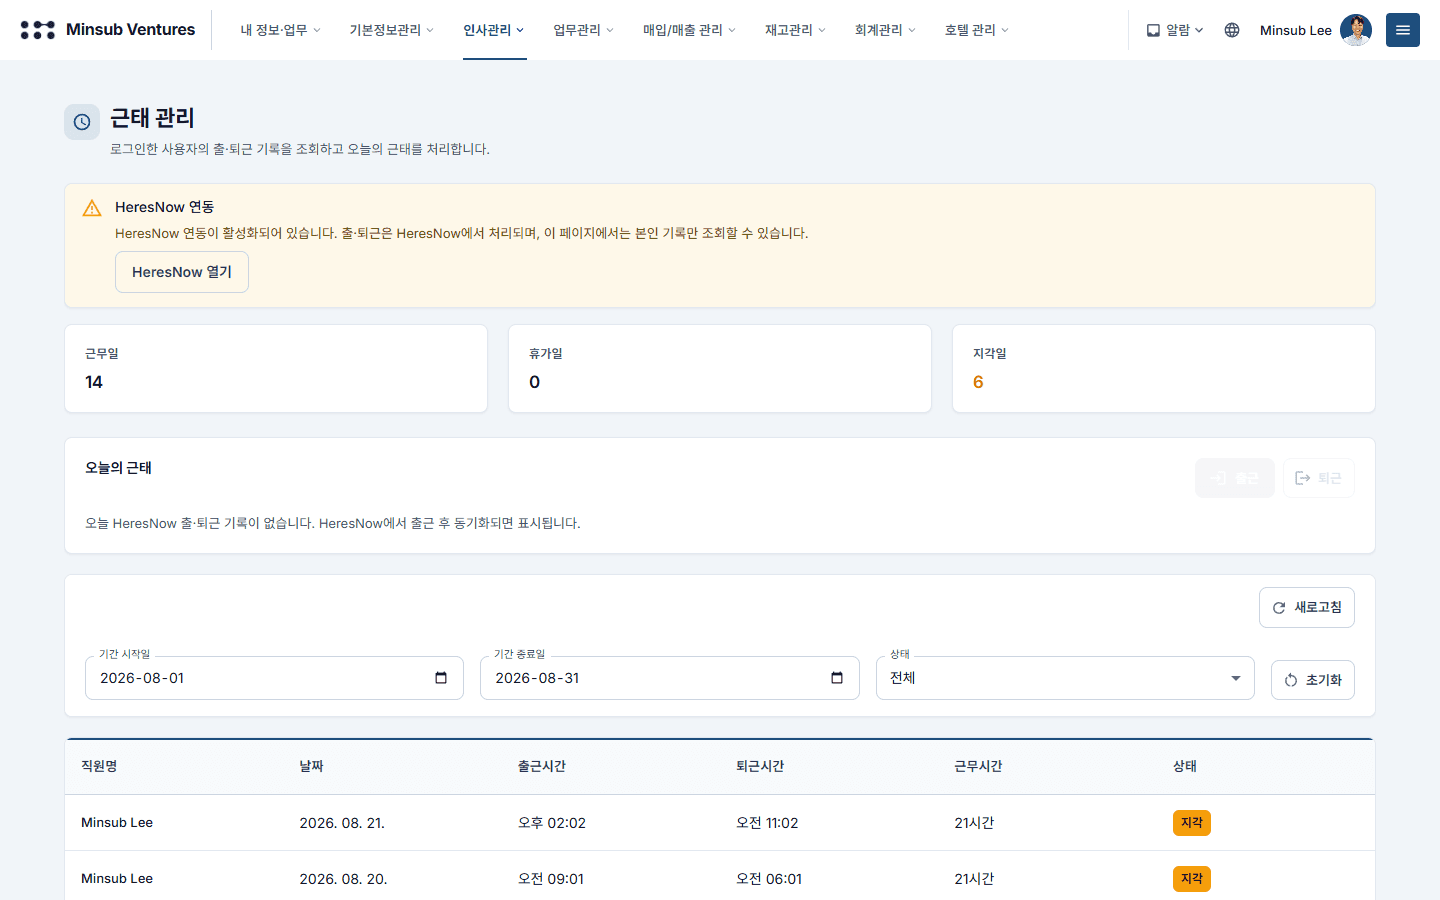Click the warning triangle in HeresNow banner

[x=92, y=208]
